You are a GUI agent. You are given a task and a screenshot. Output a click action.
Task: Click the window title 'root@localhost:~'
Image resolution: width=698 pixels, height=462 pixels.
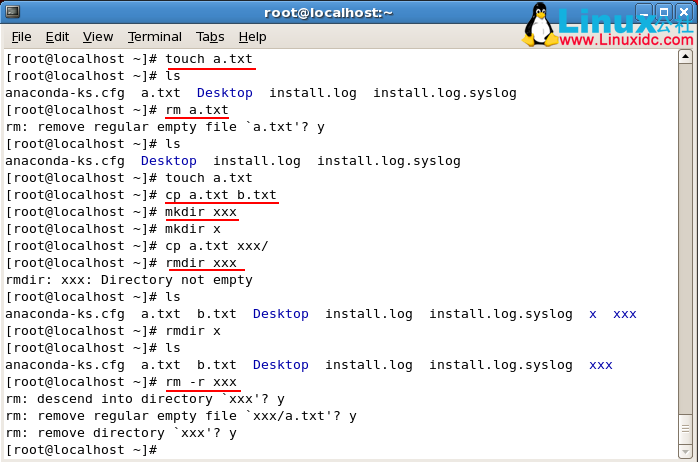329,12
